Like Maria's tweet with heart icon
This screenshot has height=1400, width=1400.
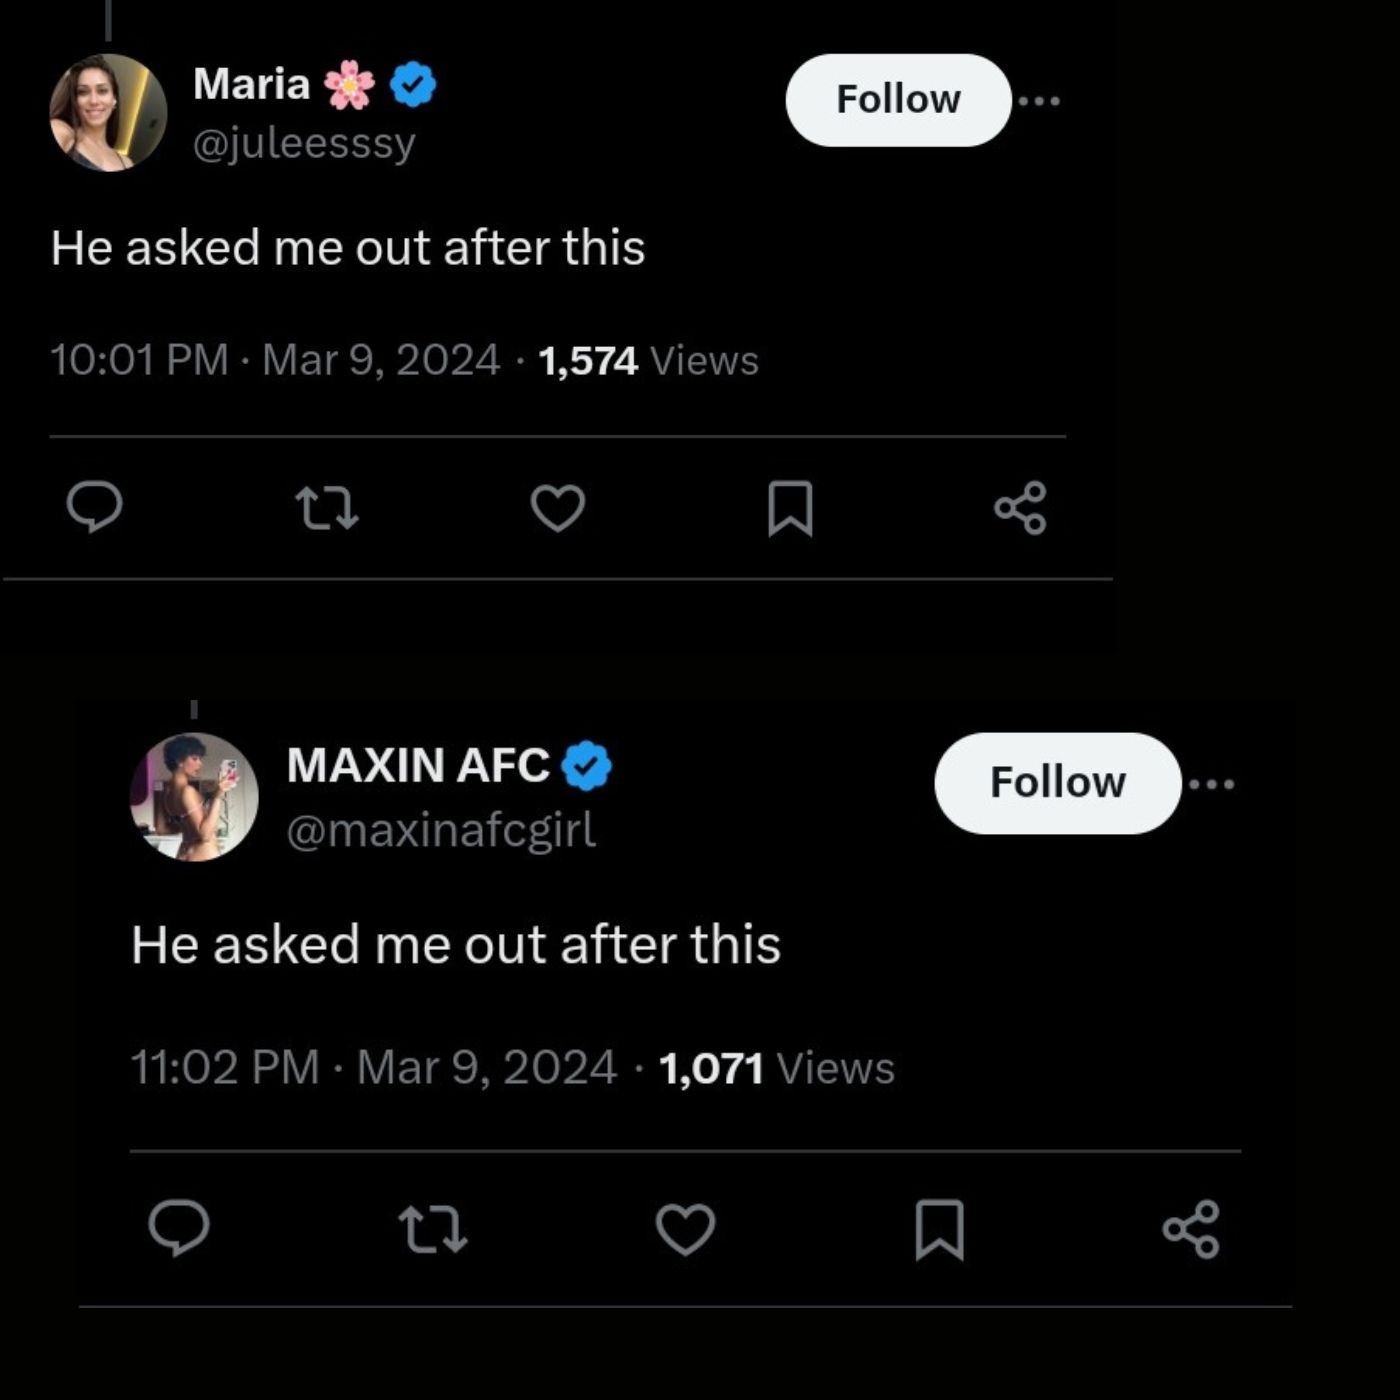tap(557, 507)
